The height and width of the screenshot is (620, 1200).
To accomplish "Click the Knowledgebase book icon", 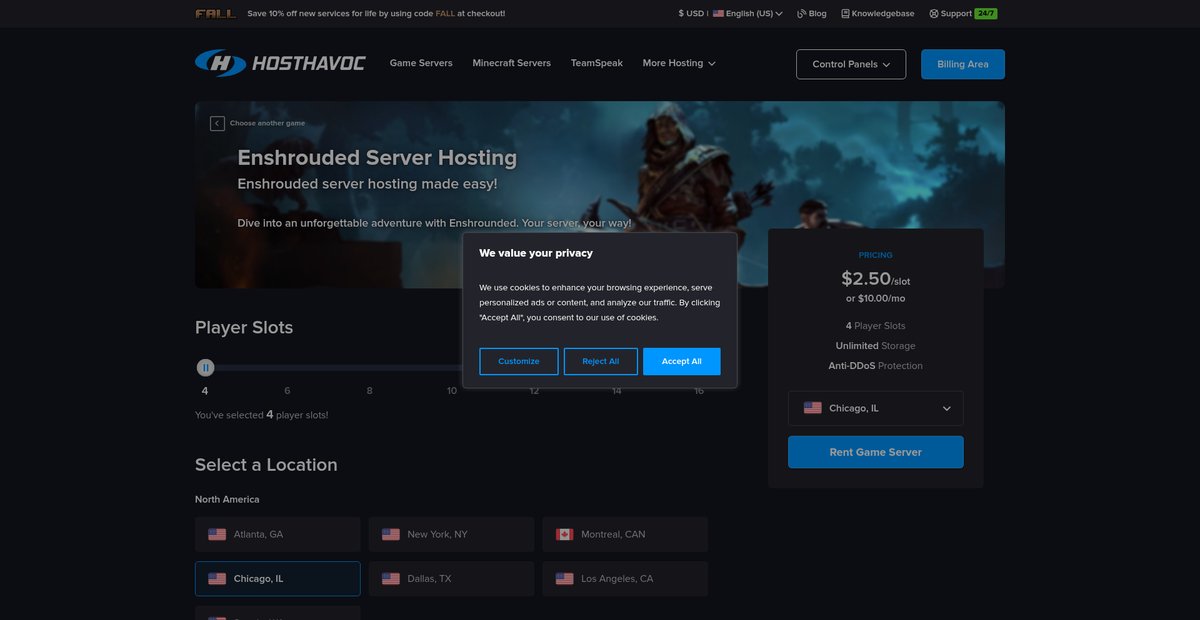I will [845, 14].
